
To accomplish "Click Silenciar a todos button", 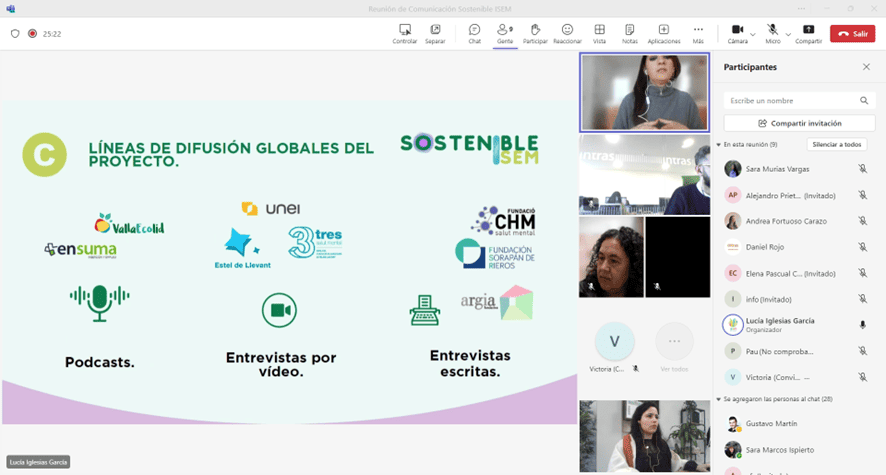I will tap(836, 145).
